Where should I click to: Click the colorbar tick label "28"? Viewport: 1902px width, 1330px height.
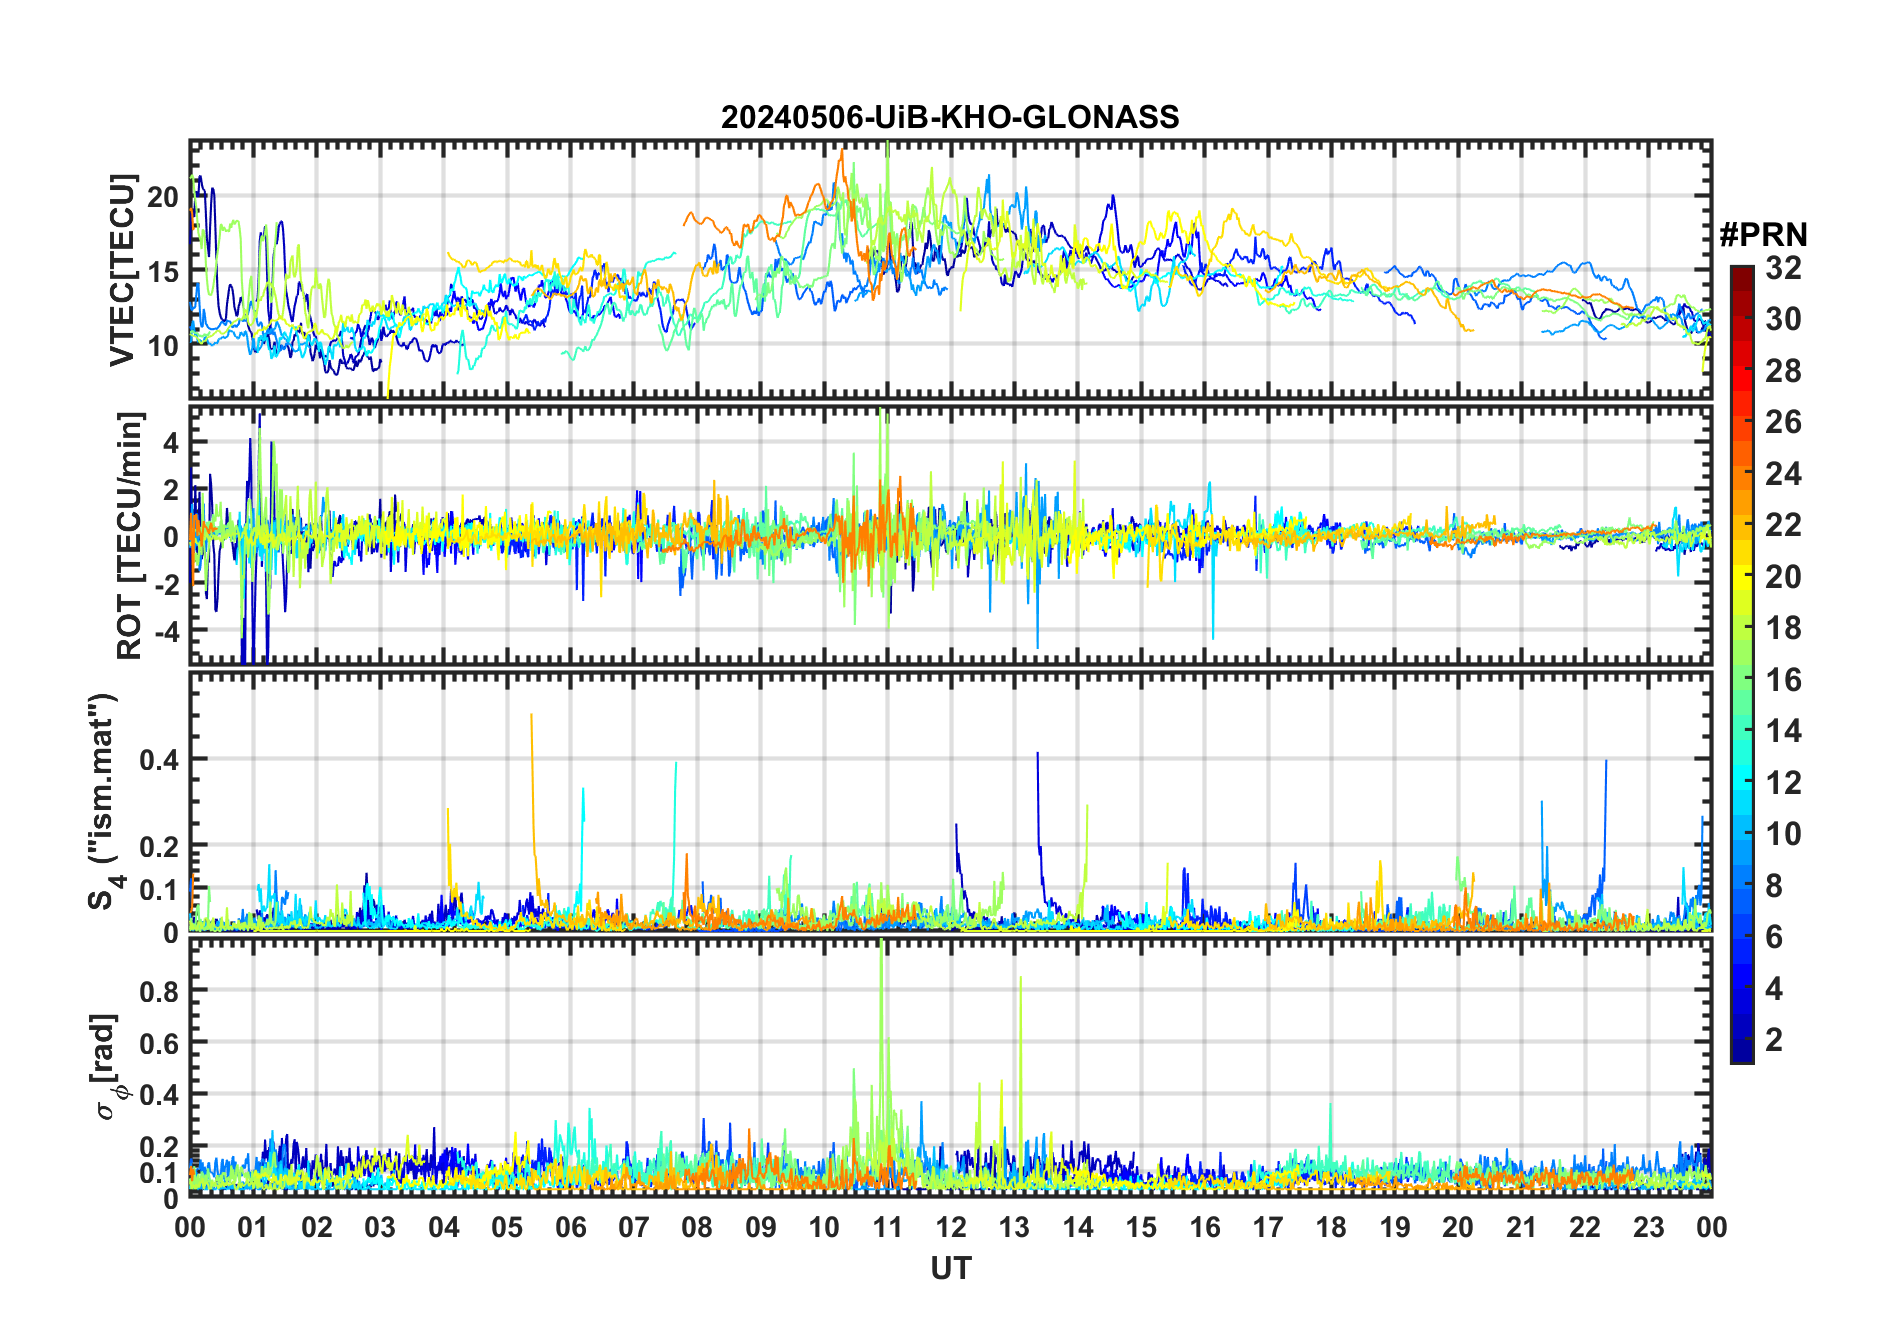(x=1784, y=371)
